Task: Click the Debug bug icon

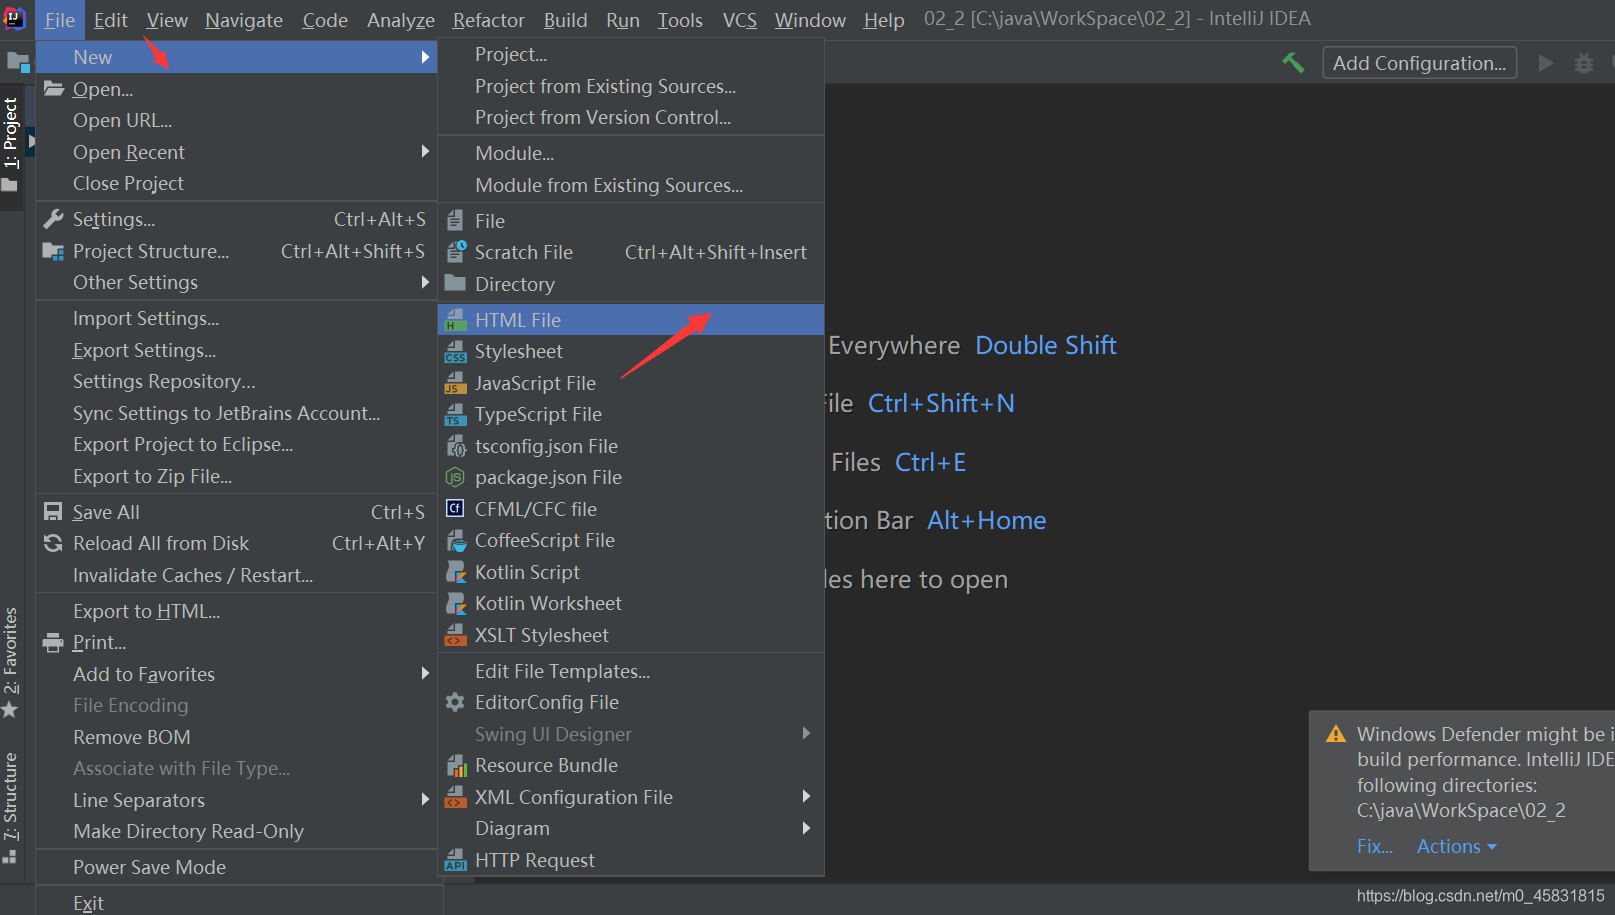Action: pos(1584,63)
